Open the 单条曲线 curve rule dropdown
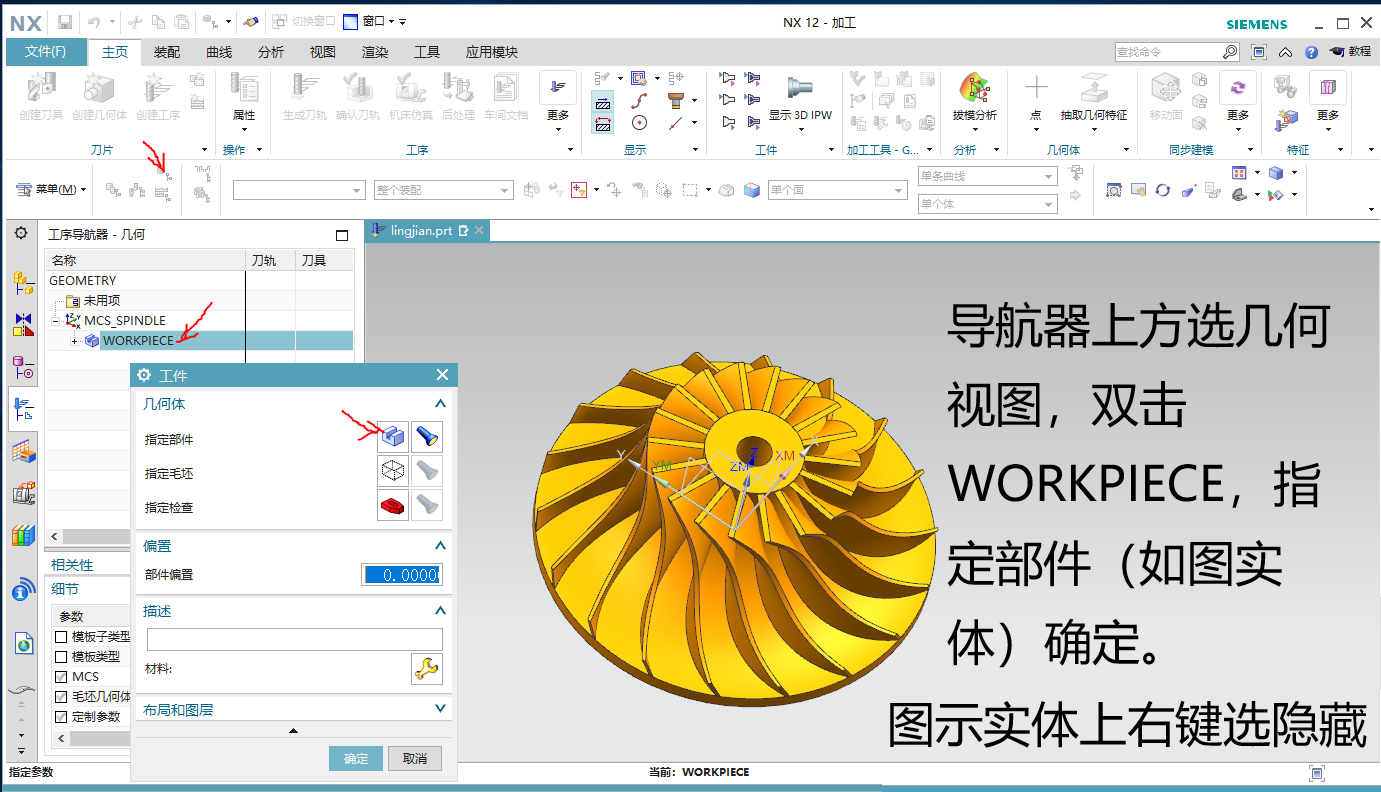The image size is (1381, 792). [987, 176]
